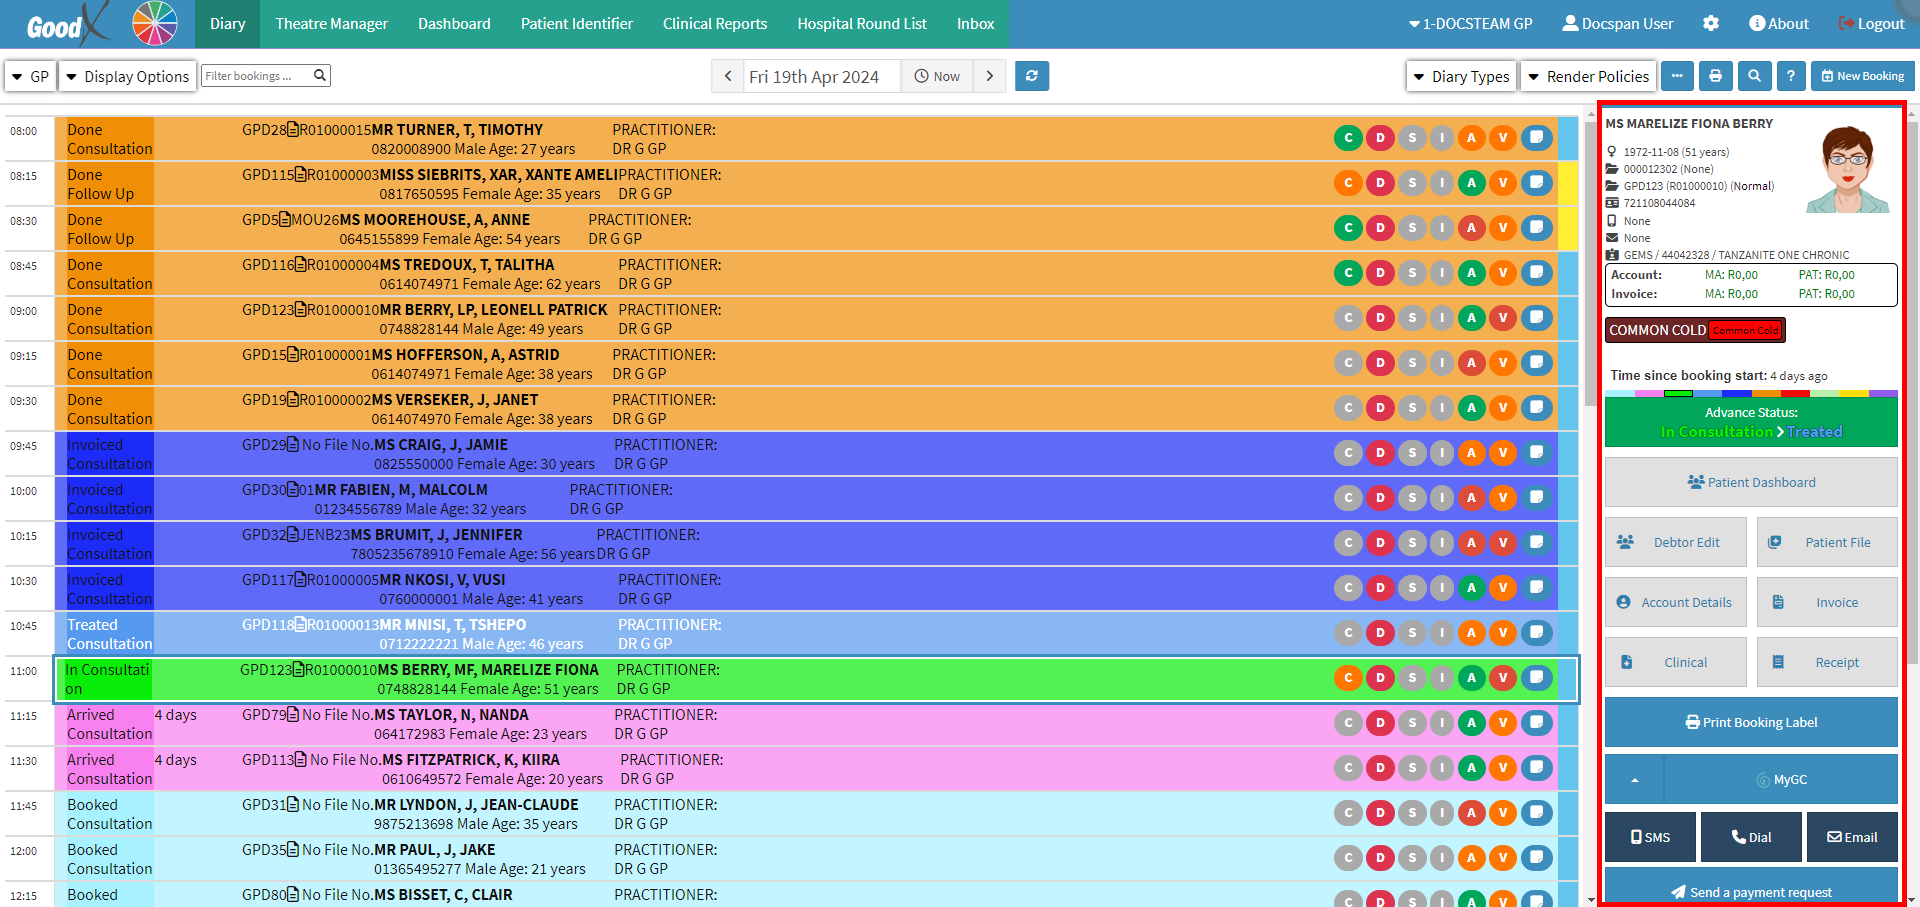Image resolution: width=1920 pixels, height=907 pixels.
Task: Toggle the A status circle for Ms Taylor
Action: pyautogui.click(x=1471, y=723)
